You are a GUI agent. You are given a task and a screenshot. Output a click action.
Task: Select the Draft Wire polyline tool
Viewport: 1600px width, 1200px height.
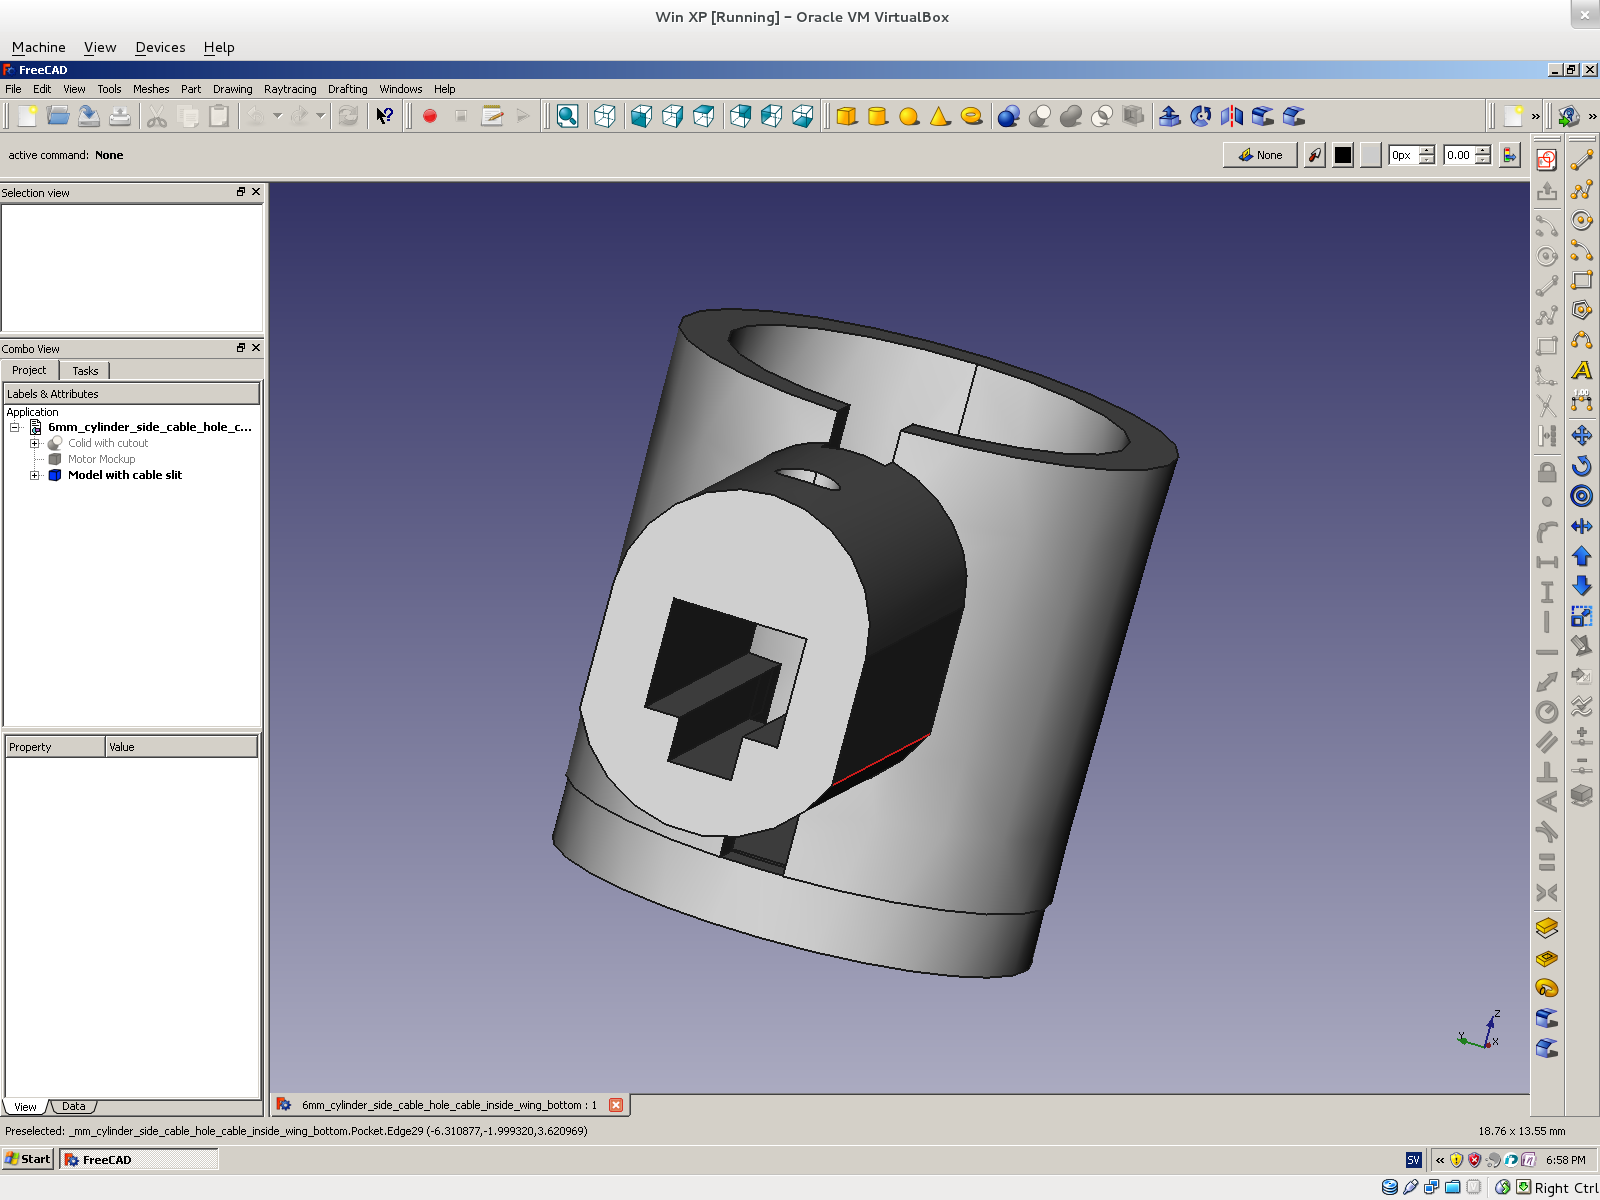1582,190
